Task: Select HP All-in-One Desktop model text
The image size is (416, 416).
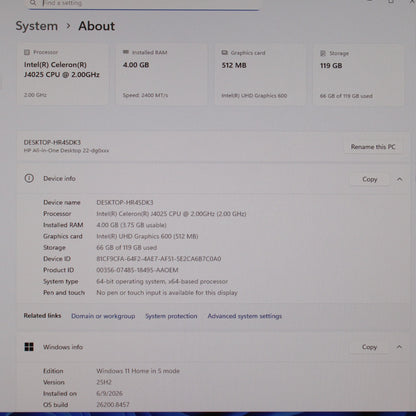Action: (x=66, y=151)
